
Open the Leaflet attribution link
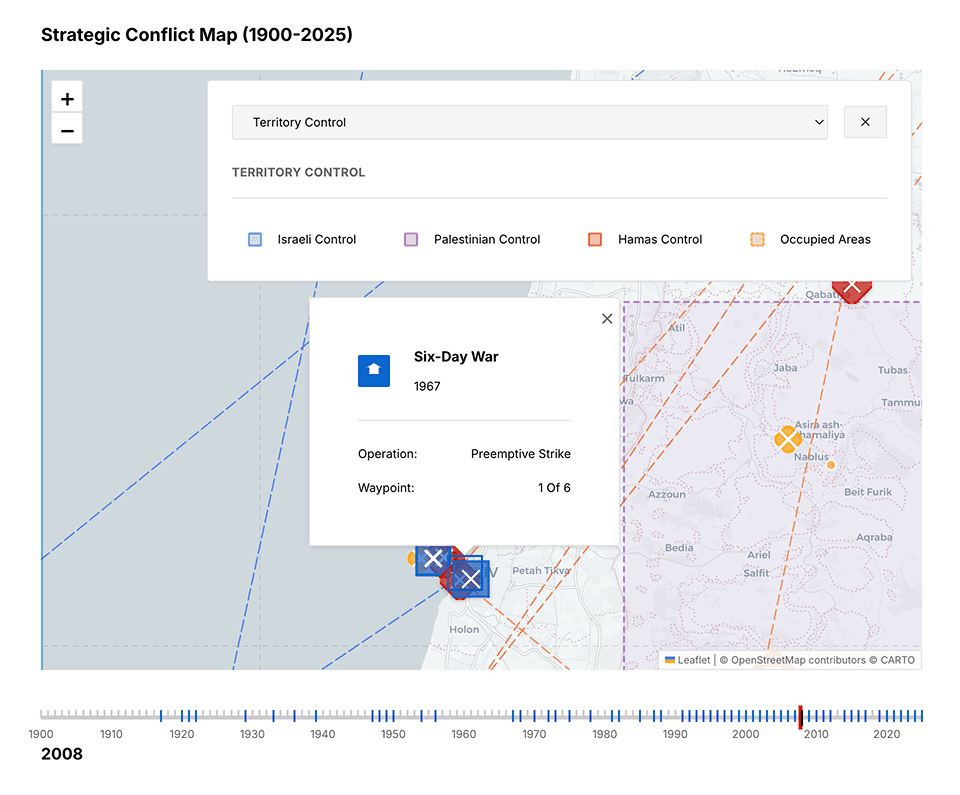694,660
